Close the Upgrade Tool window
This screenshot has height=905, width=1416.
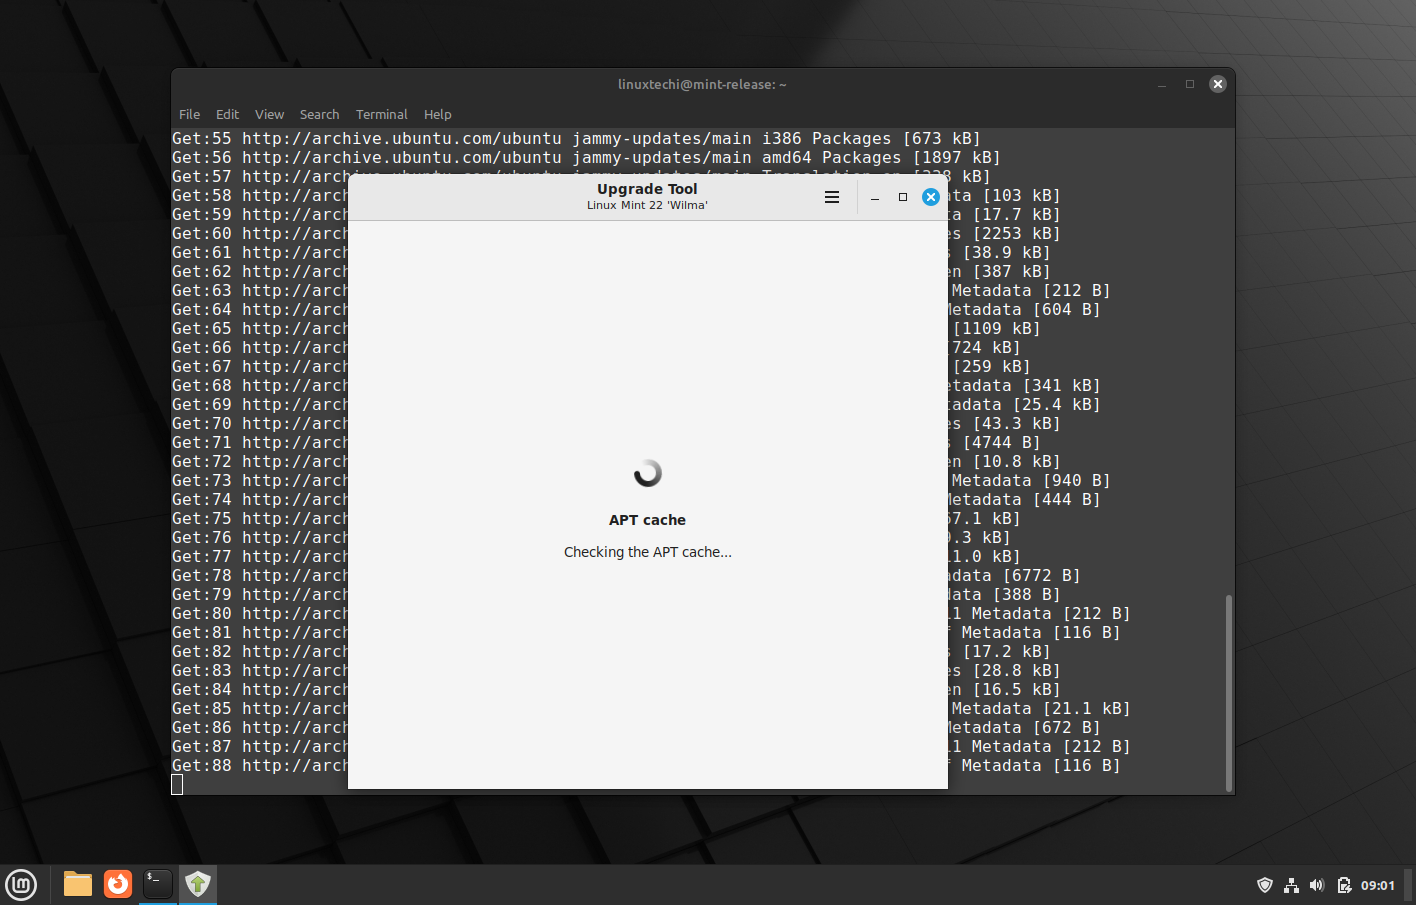[931, 197]
